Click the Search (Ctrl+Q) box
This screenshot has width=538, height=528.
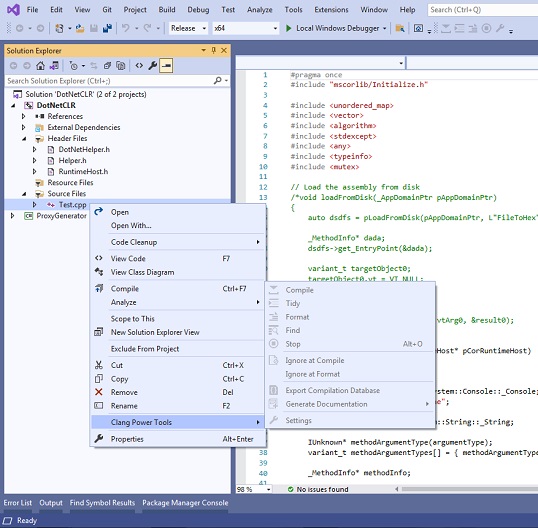482,10
